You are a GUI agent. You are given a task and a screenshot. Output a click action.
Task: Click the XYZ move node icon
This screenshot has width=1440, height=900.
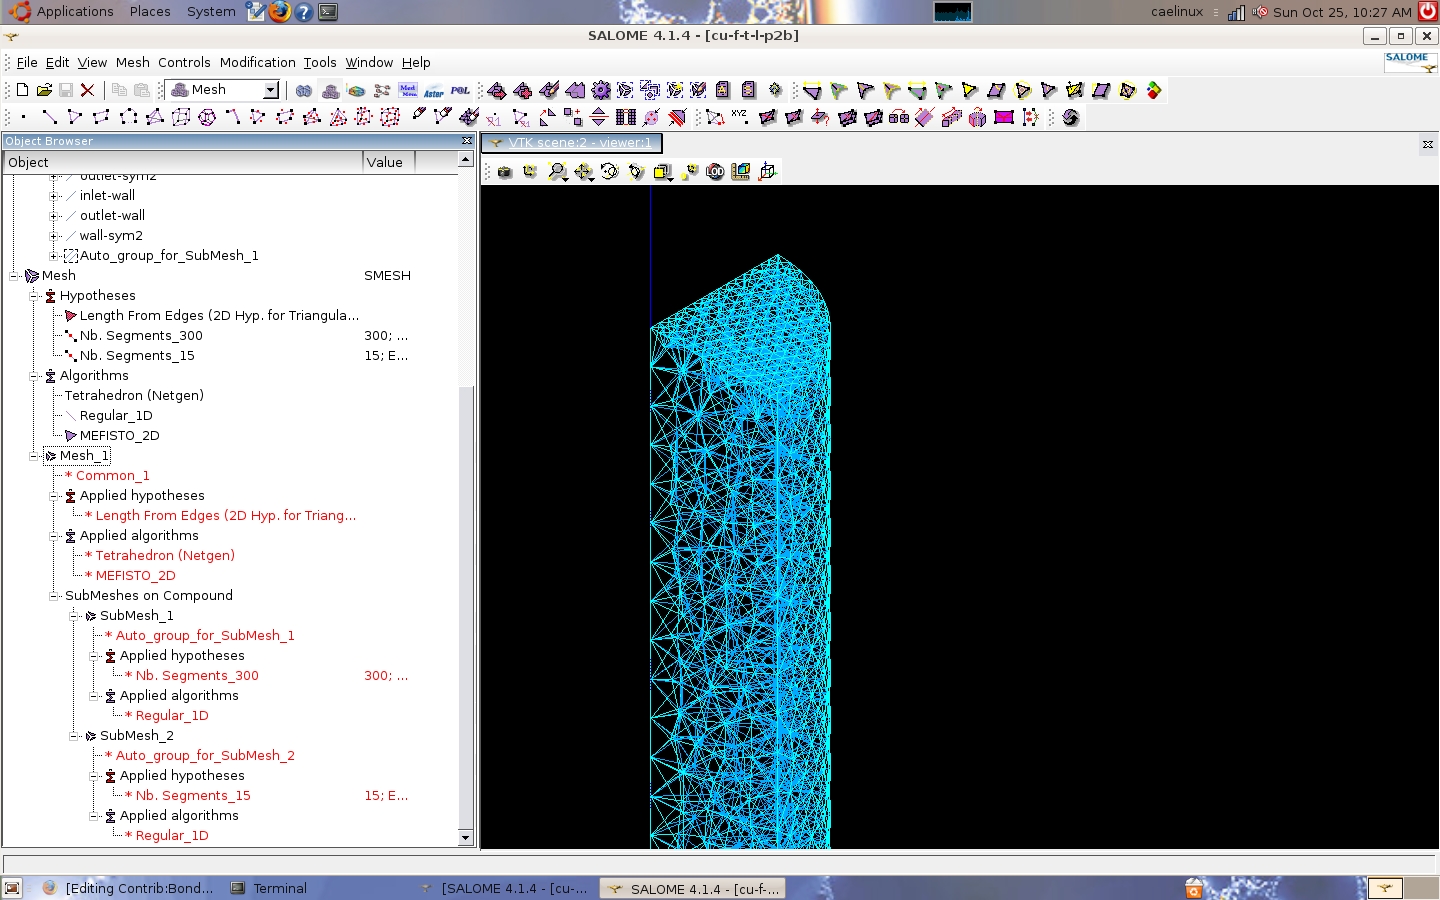point(739,117)
